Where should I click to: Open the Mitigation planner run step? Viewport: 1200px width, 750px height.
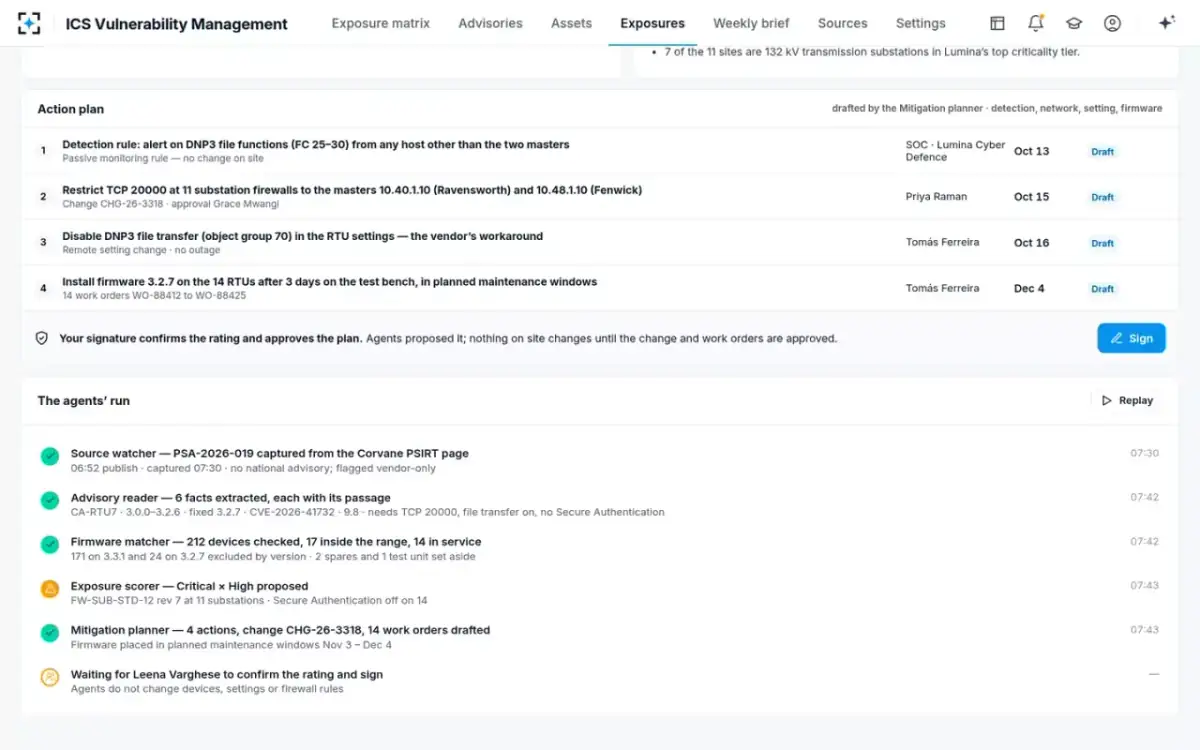[599, 636]
